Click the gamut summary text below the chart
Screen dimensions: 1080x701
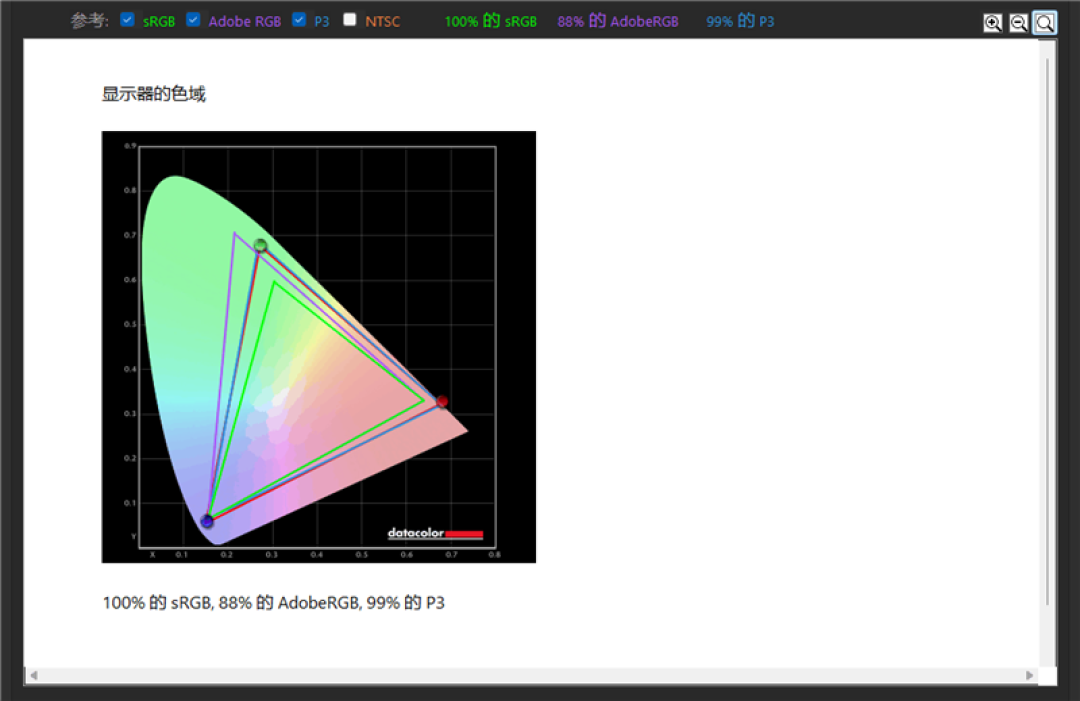(273, 603)
